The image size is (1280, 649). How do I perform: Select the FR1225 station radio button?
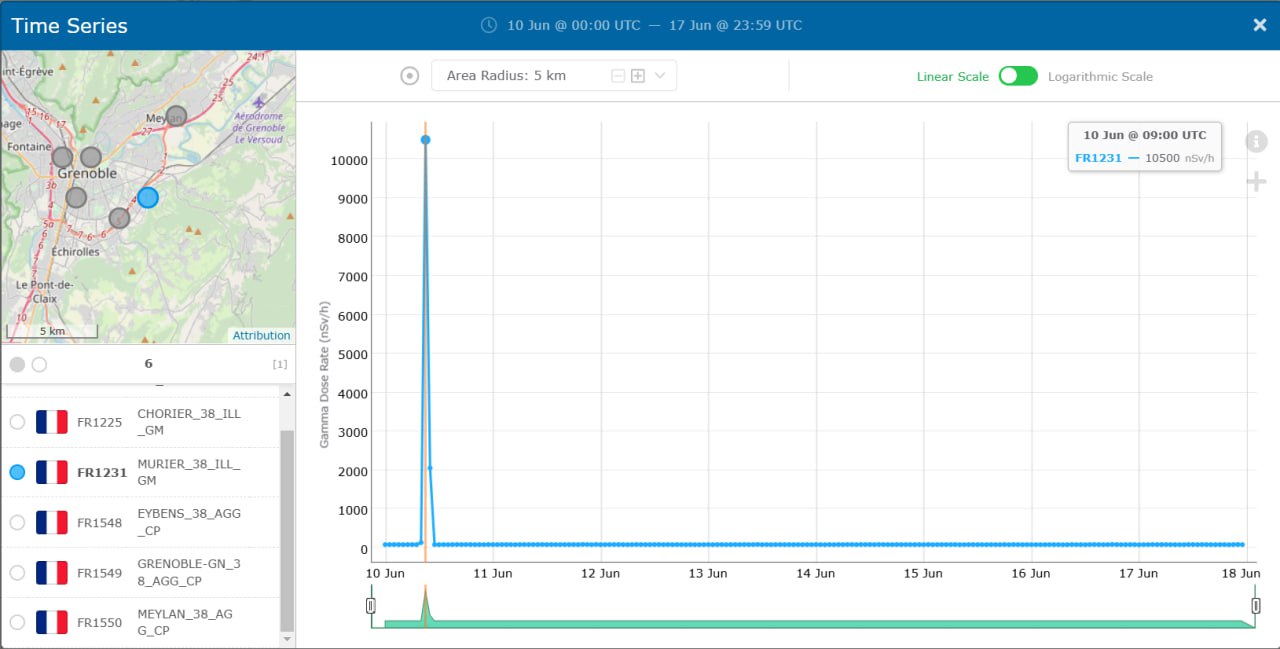coord(17,422)
